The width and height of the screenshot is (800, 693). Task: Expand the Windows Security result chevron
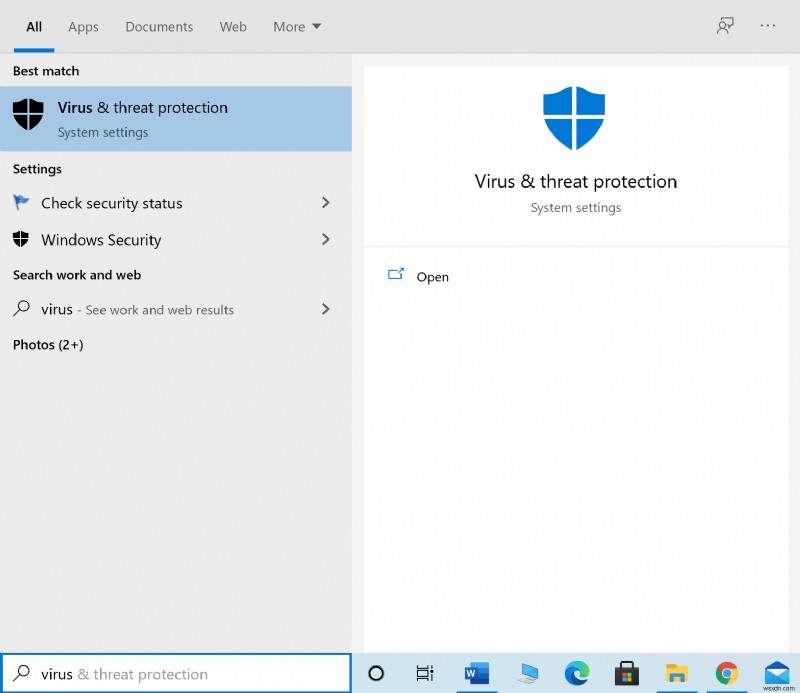point(325,240)
